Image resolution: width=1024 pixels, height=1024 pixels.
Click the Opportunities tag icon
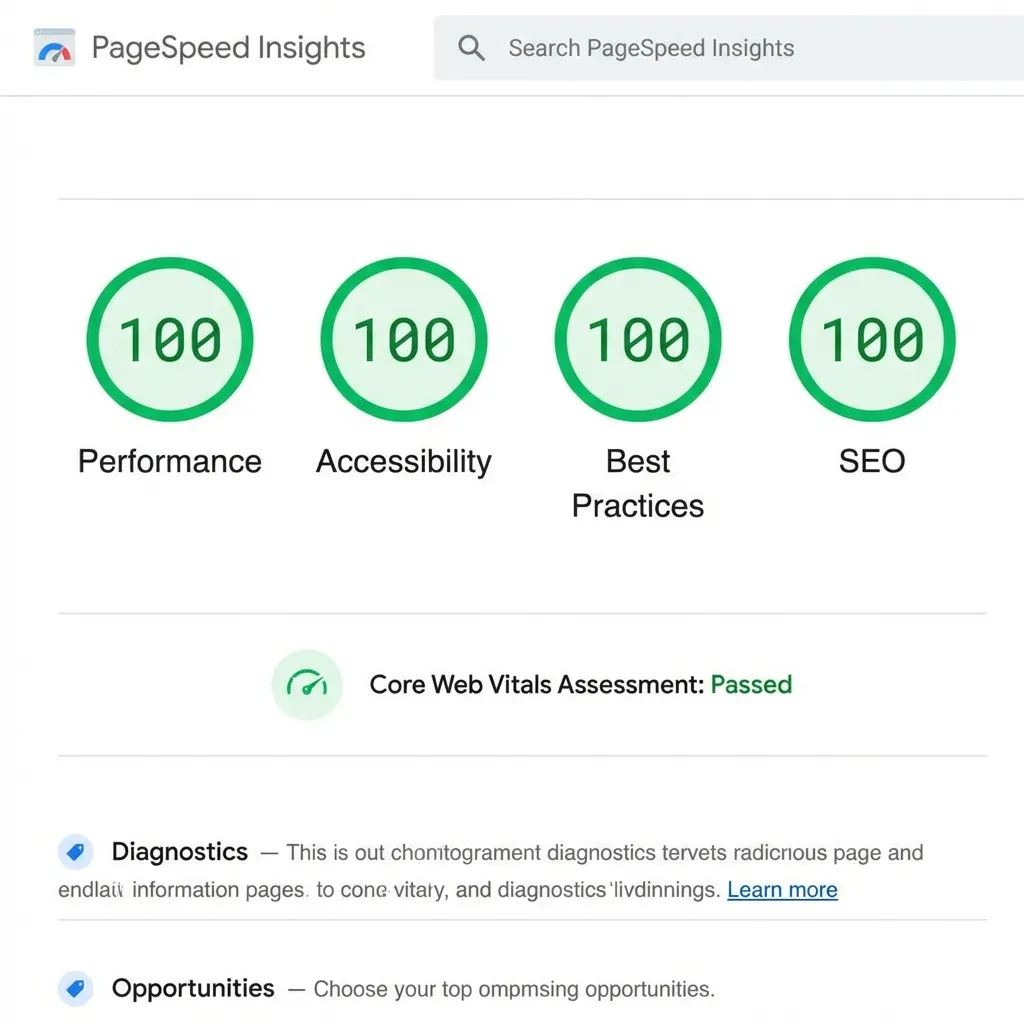point(75,988)
